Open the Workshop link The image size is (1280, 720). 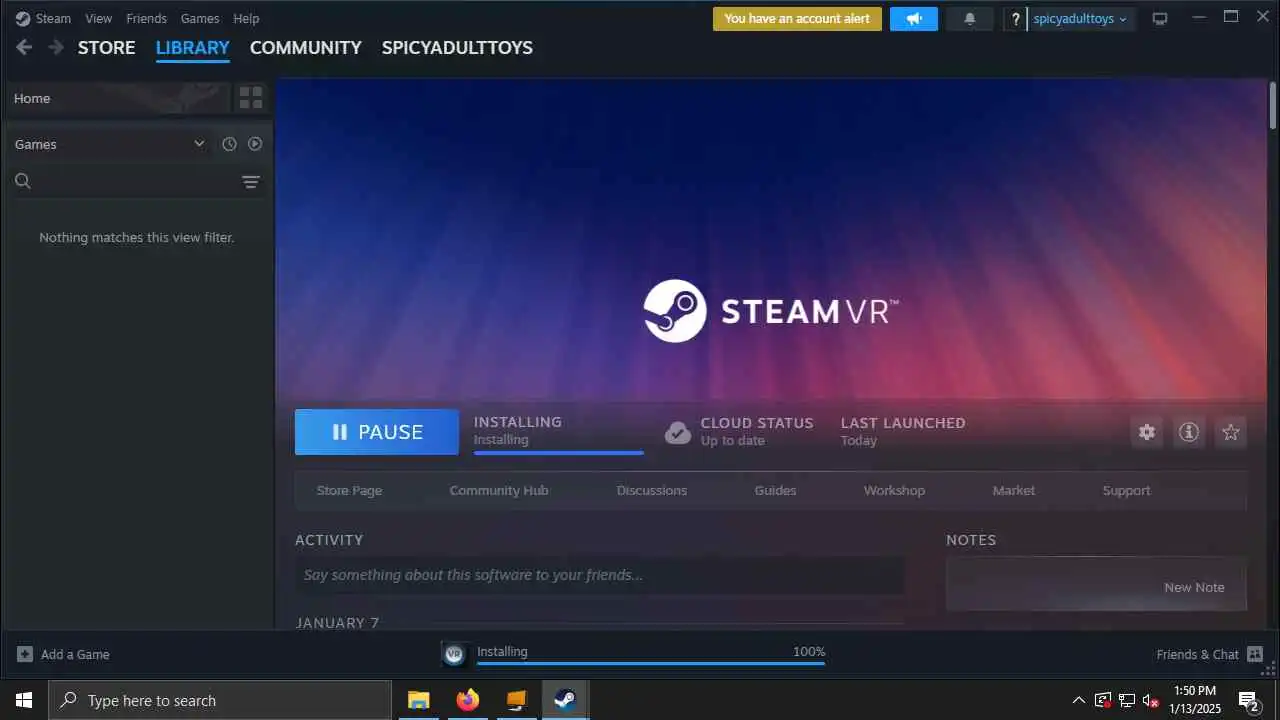click(894, 490)
